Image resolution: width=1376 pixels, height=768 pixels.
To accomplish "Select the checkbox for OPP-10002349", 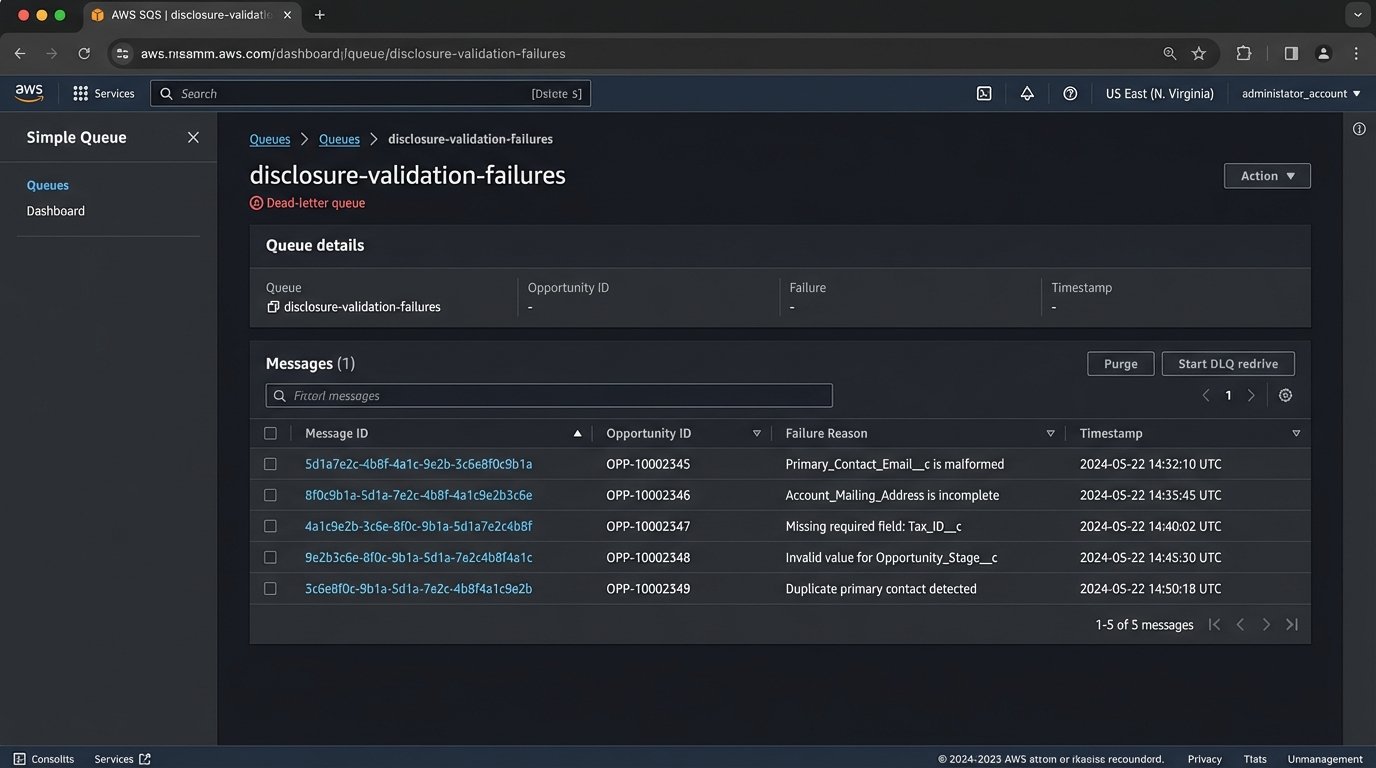I will click(270, 588).
